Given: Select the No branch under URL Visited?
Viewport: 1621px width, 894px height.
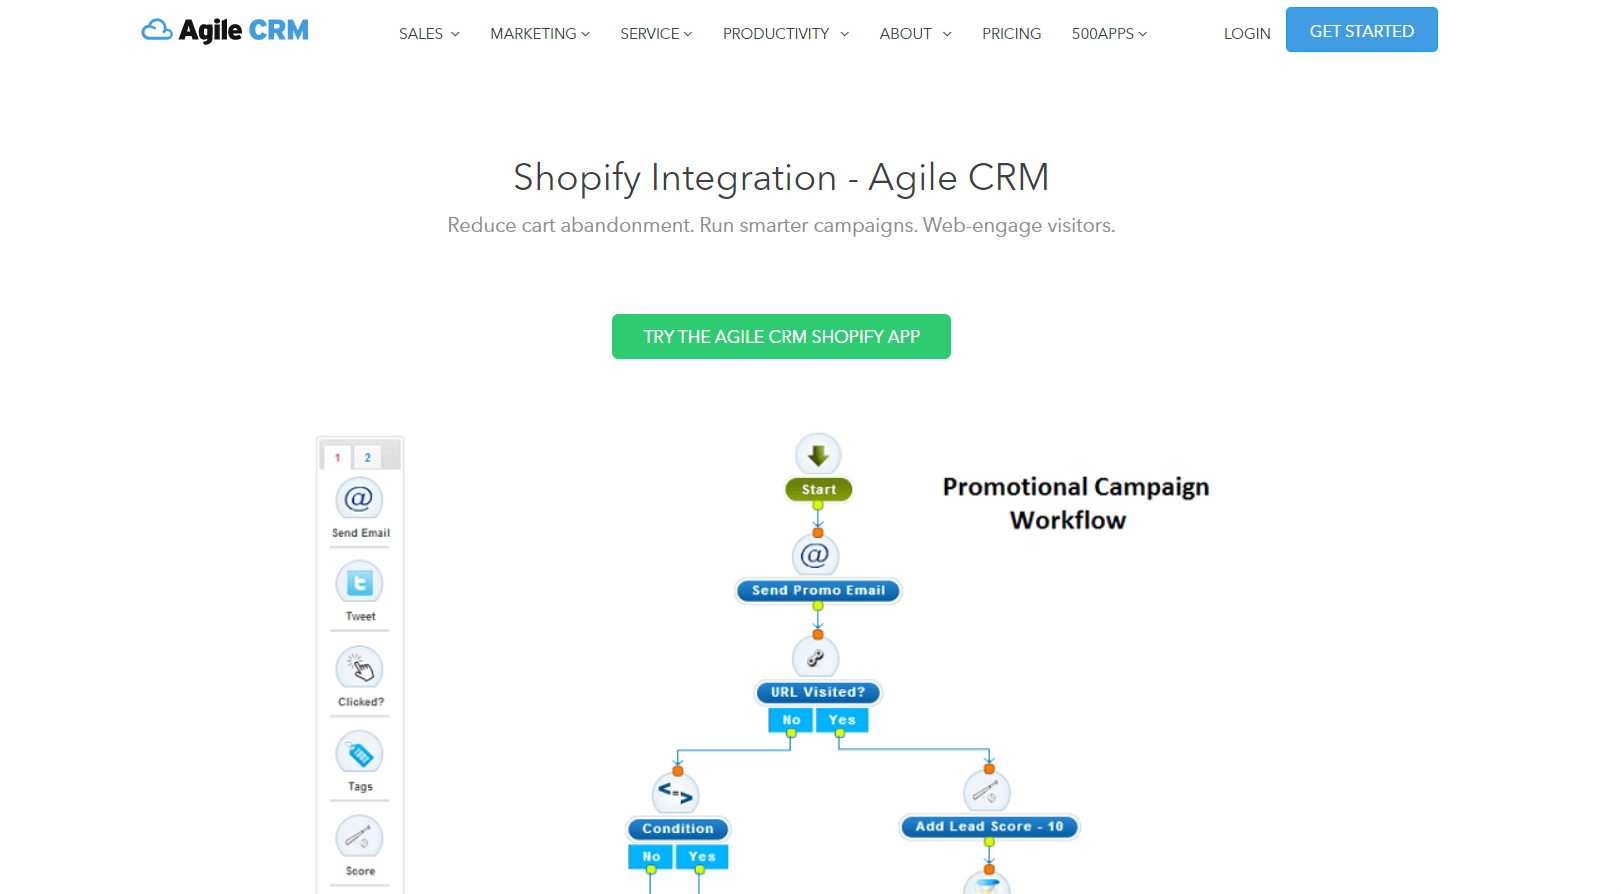Looking at the screenshot, I should [791, 720].
